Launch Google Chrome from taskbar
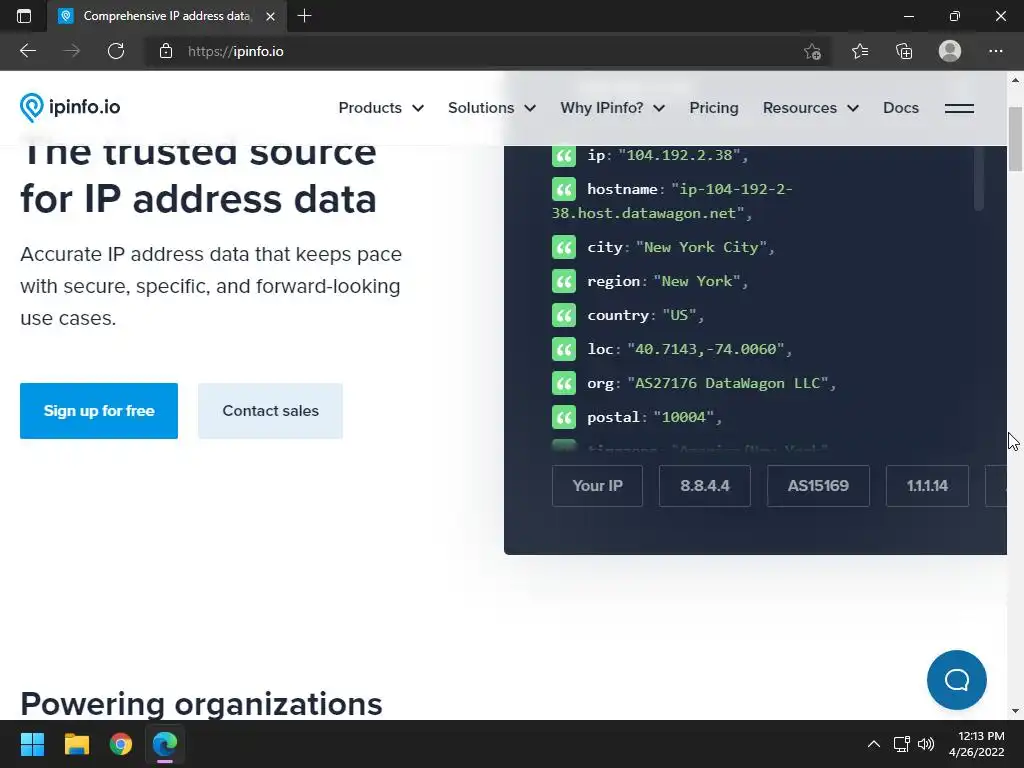1024x768 pixels. tap(121, 744)
